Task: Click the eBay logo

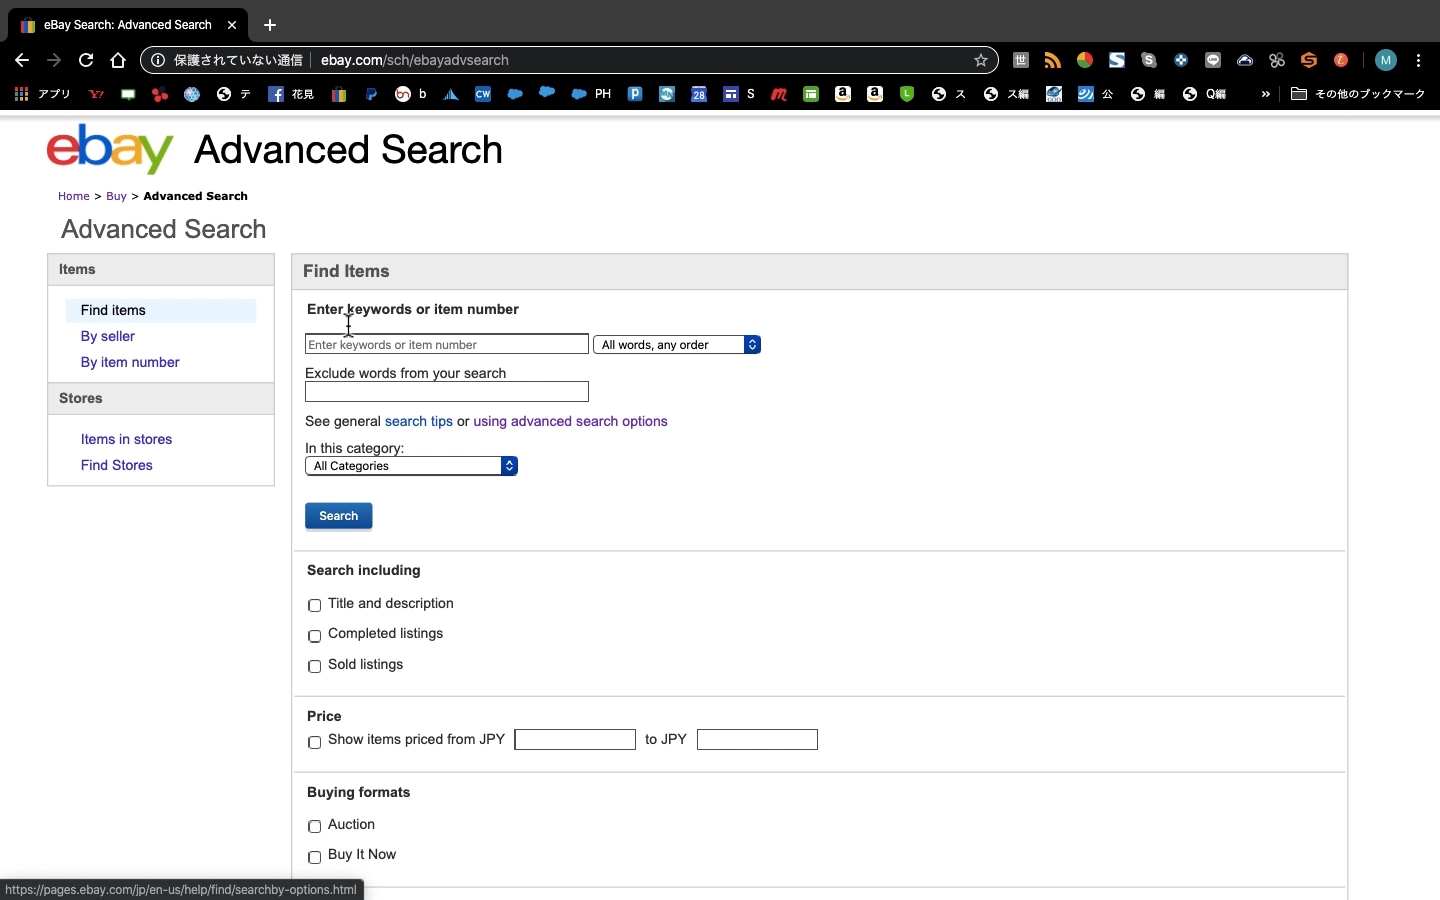Action: click(x=110, y=149)
